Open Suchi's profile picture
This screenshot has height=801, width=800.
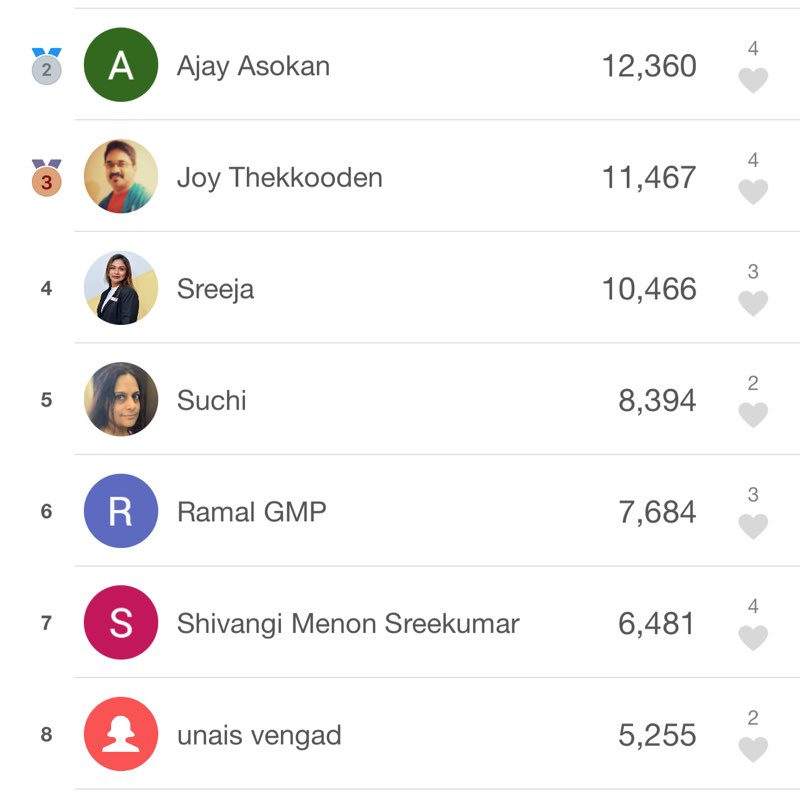(x=121, y=399)
